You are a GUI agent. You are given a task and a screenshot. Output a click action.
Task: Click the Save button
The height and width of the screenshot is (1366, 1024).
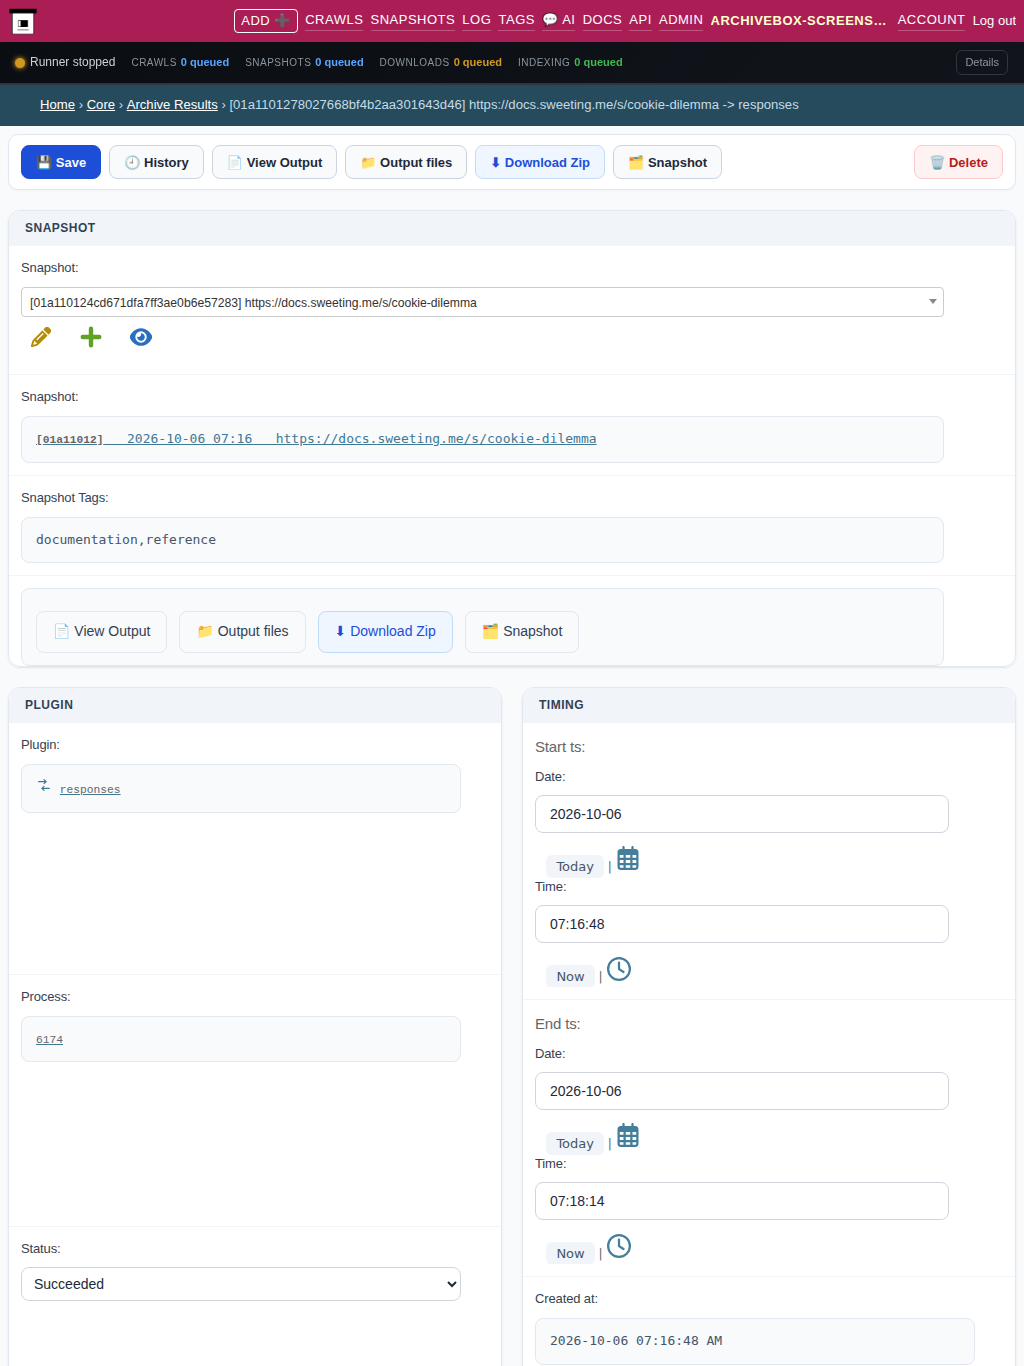coord(61,162)
